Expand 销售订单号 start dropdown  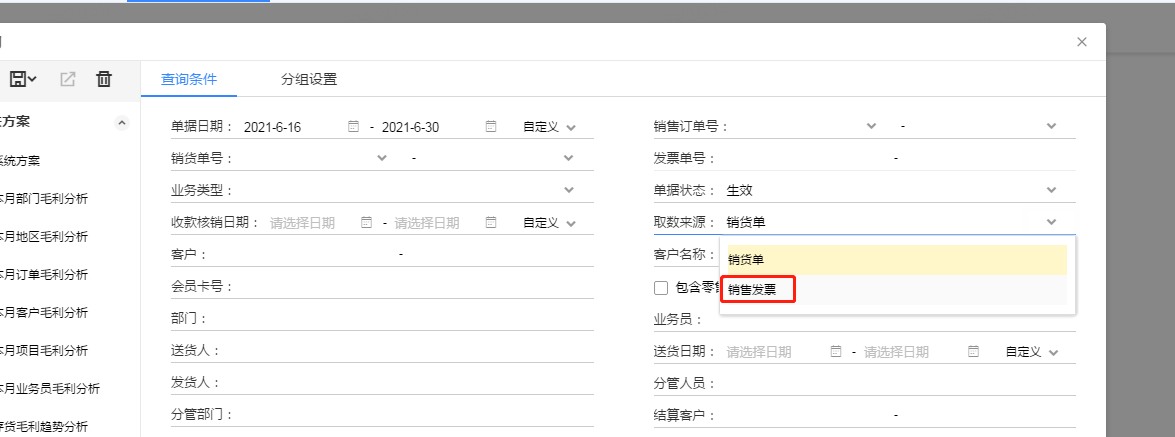pos(871,127)
